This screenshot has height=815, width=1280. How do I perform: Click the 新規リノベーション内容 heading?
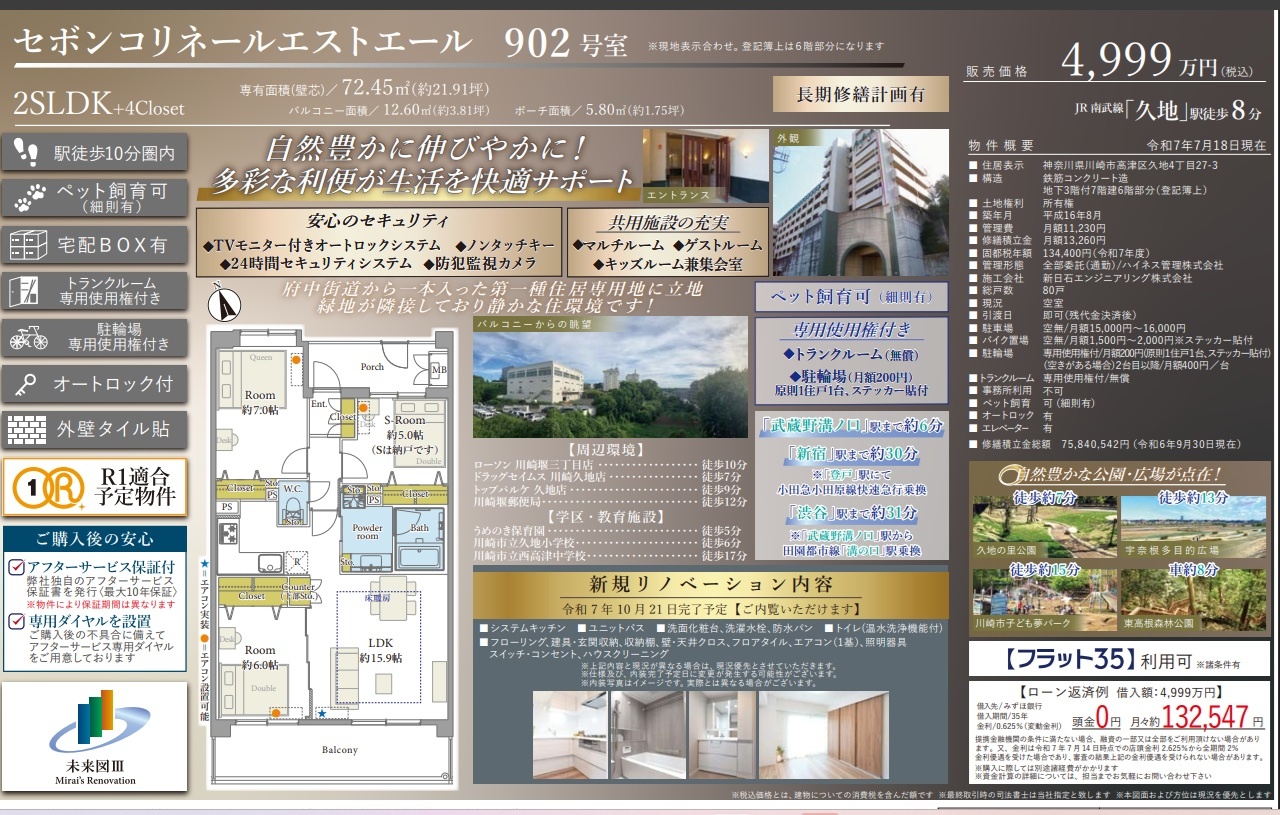pos(709,584)
